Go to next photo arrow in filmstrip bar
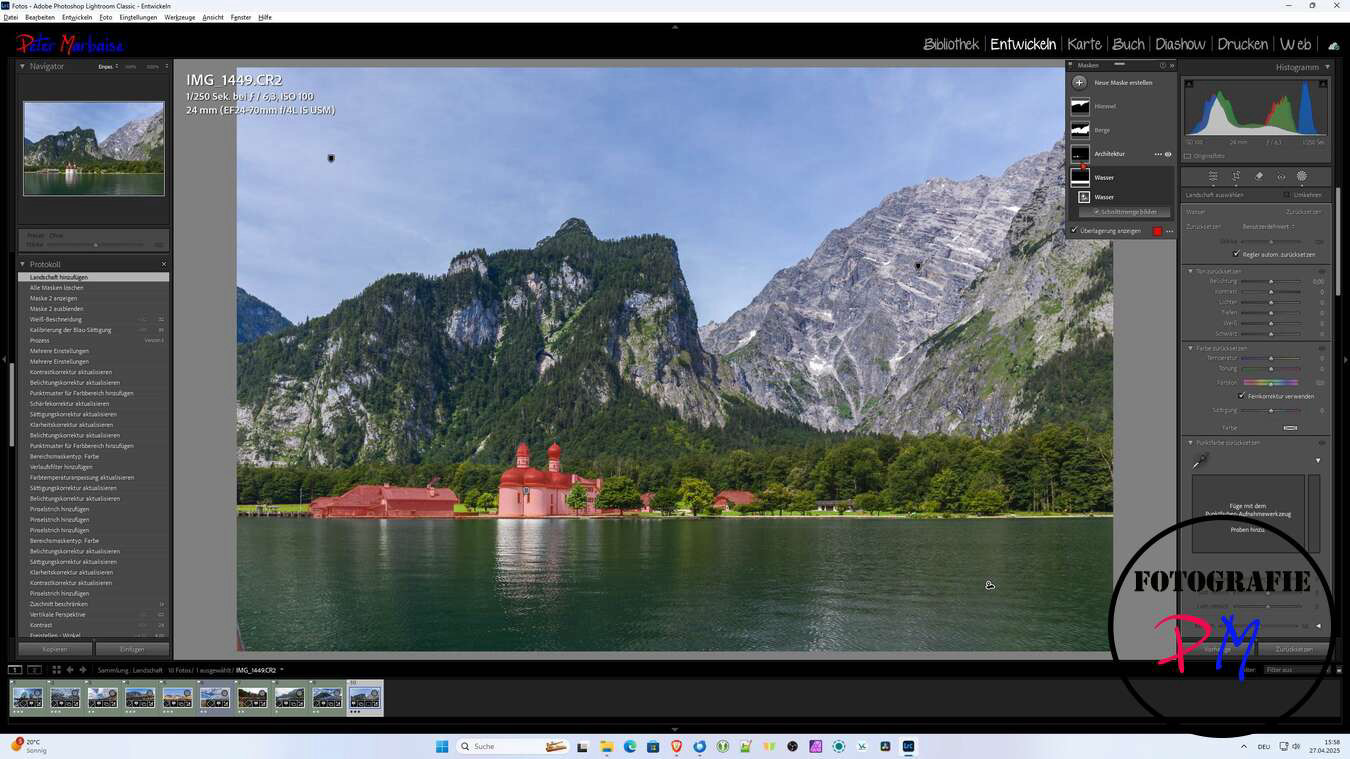The image size is (1350, 759). (83, 670)
